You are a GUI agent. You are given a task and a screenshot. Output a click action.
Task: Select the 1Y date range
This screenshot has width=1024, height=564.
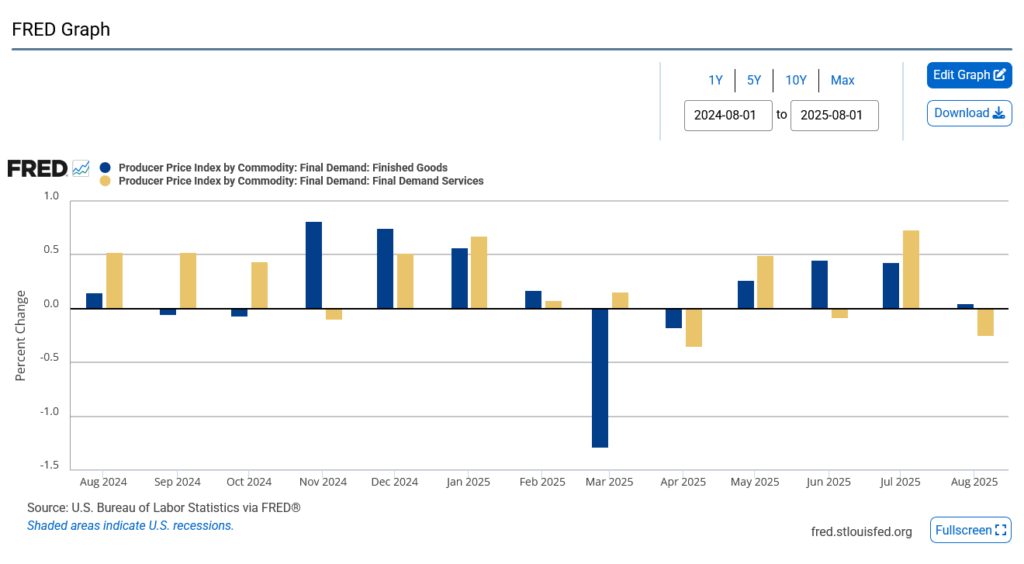click(715, 80)
